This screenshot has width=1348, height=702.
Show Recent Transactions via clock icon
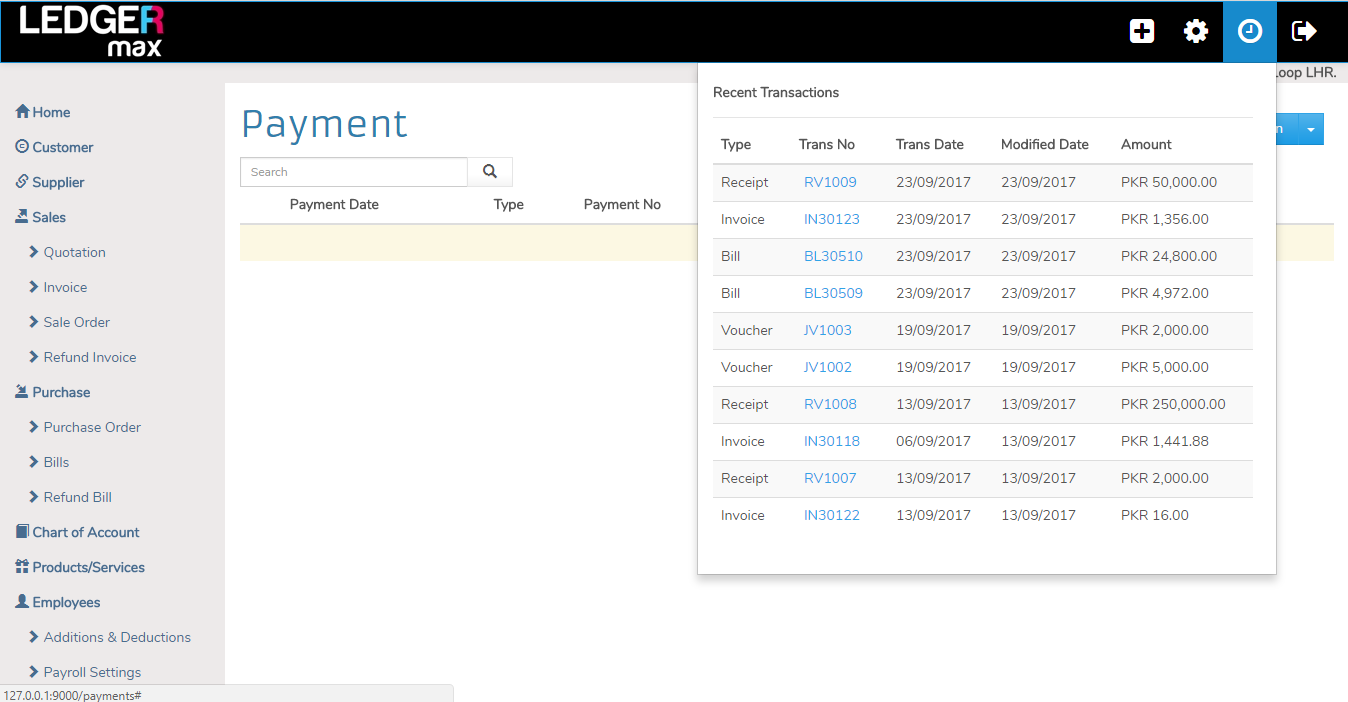coord(1249,31)
